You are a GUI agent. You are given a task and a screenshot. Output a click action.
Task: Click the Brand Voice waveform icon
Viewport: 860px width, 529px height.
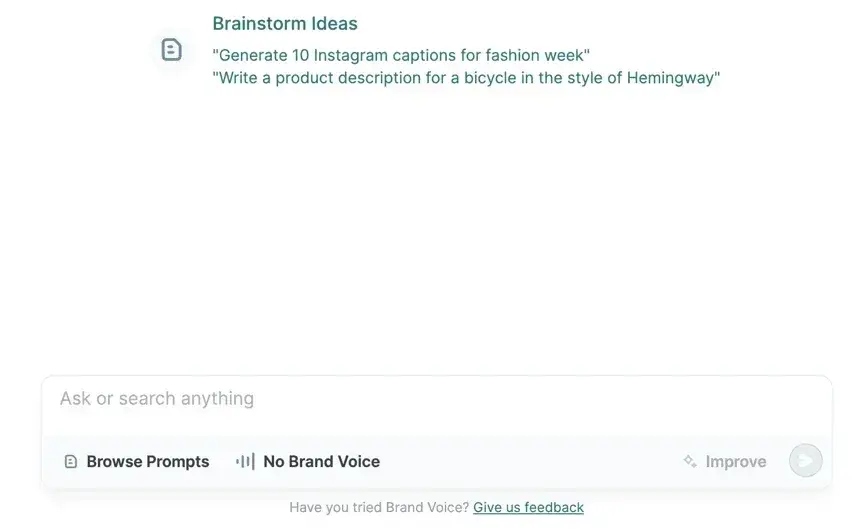245,462
